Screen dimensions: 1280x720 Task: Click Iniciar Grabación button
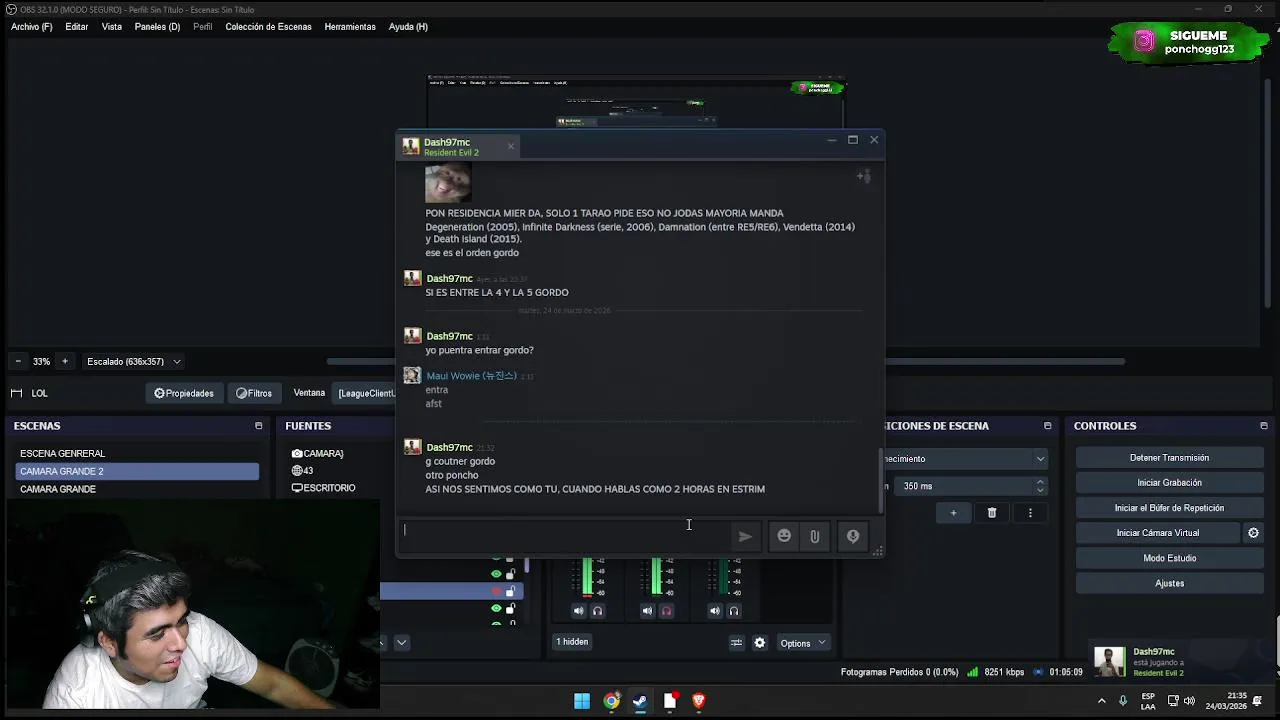tap(1169, 483)
